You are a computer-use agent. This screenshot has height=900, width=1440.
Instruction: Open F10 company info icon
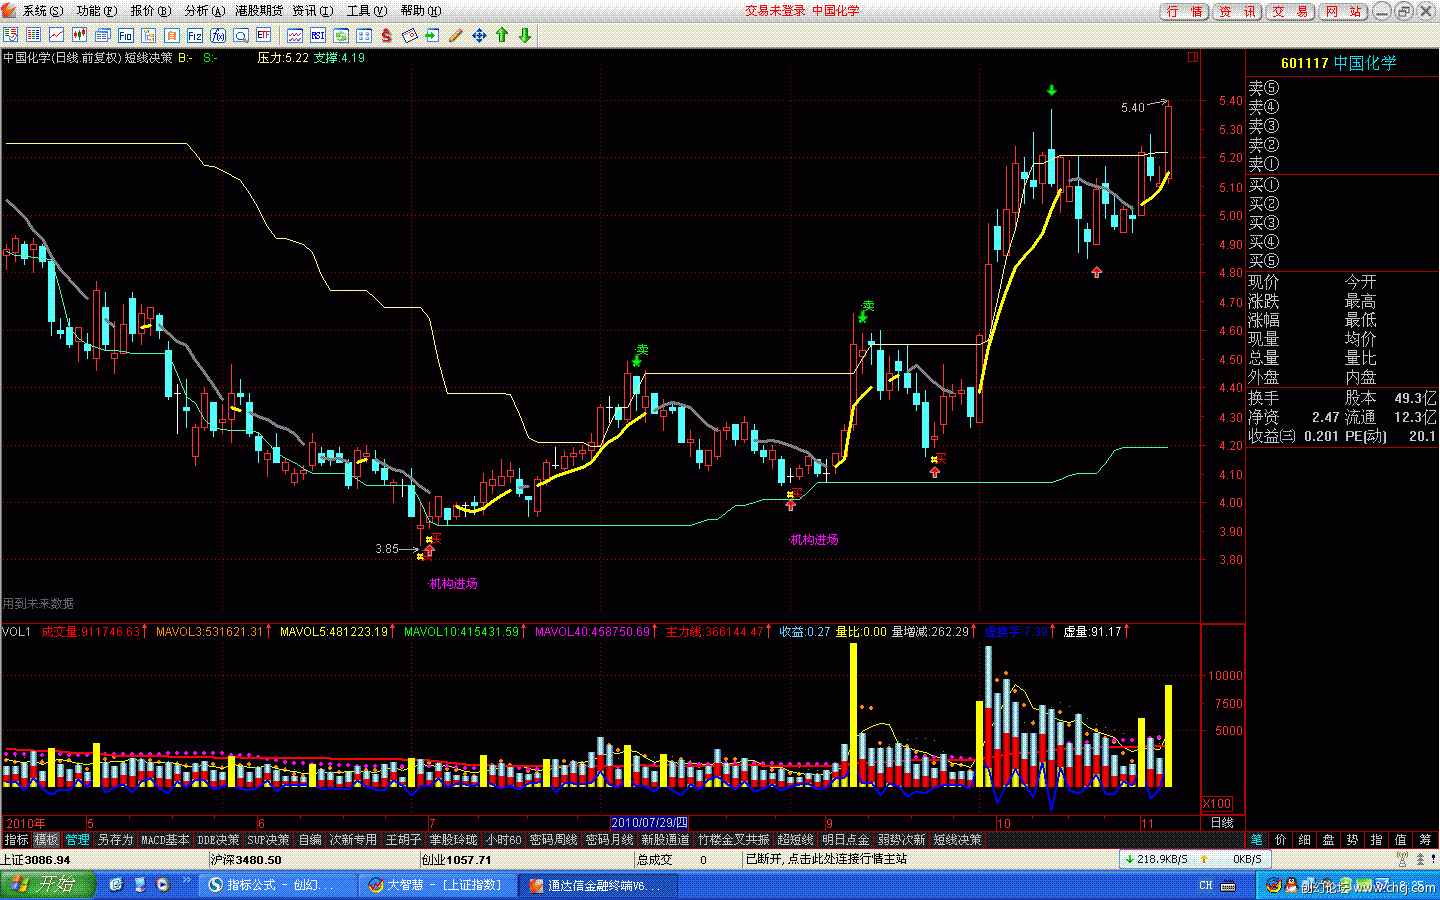tap(125, 35)
